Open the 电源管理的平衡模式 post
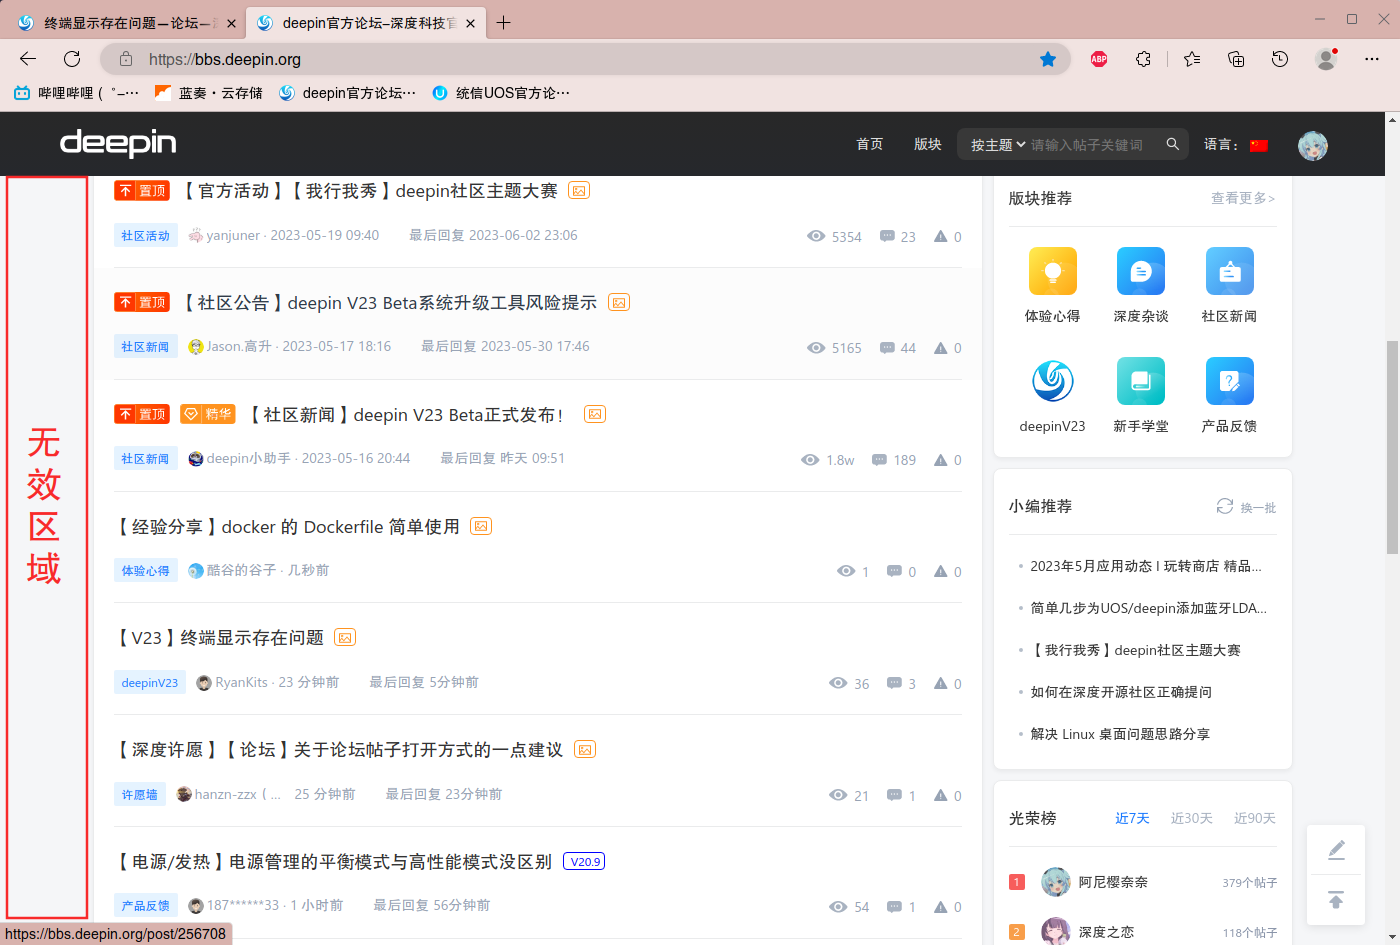The image size is (1400, 945). [x=334, y=861]
